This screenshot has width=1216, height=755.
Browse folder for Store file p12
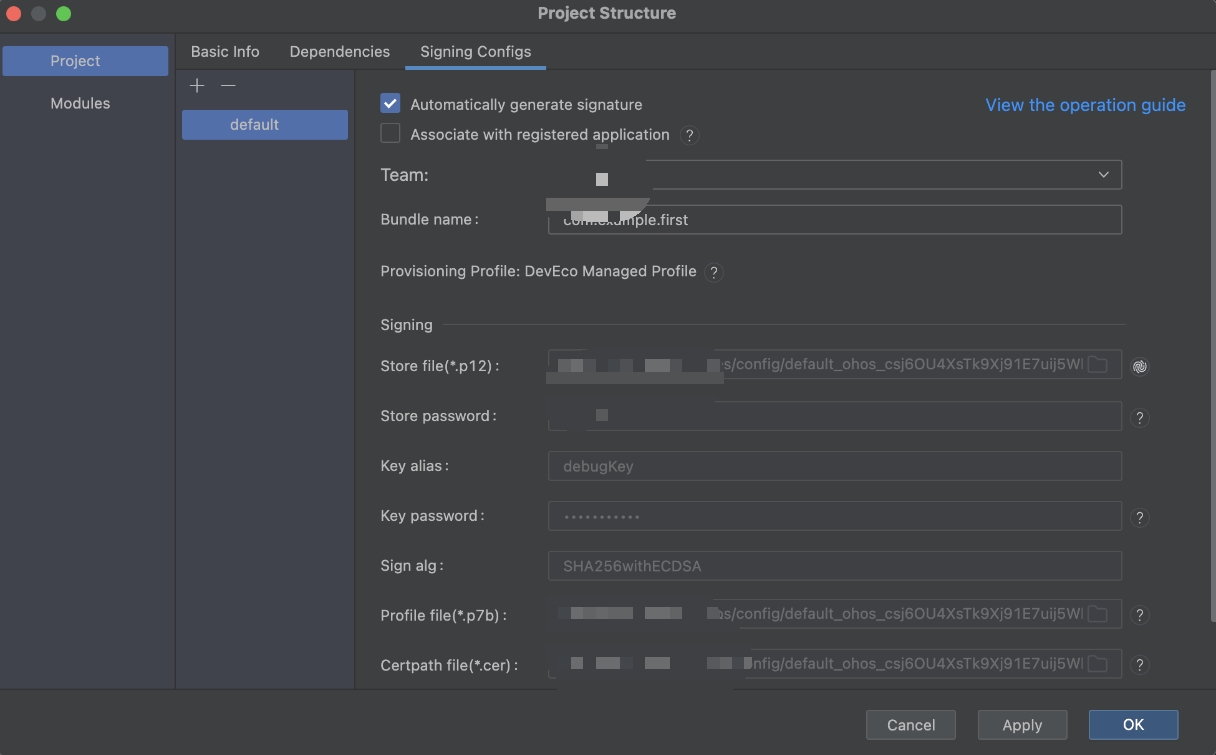1098,365
